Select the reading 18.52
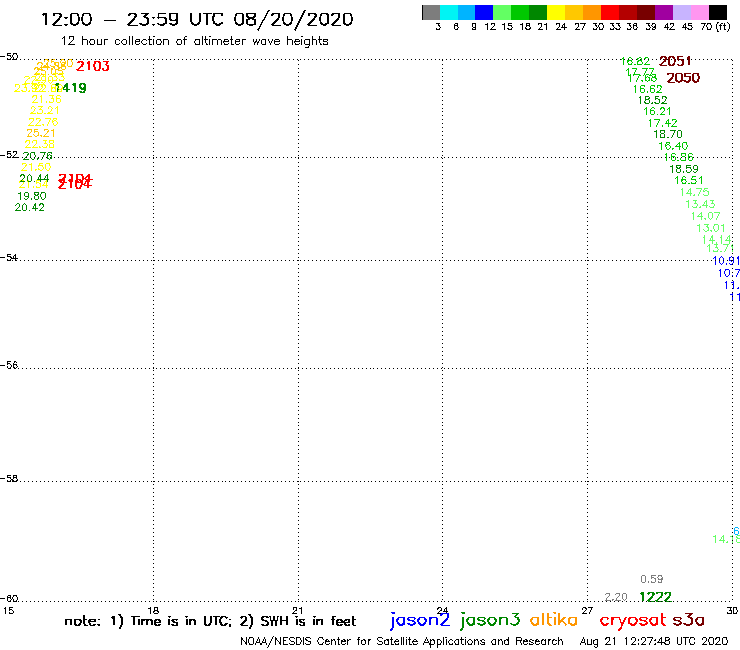740x650 pixels. pyautogui.click(x=653, y=101)
